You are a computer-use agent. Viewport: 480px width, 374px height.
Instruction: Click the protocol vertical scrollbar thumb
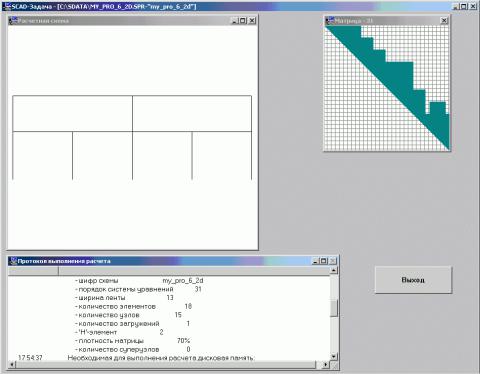[x=334, y=308]
